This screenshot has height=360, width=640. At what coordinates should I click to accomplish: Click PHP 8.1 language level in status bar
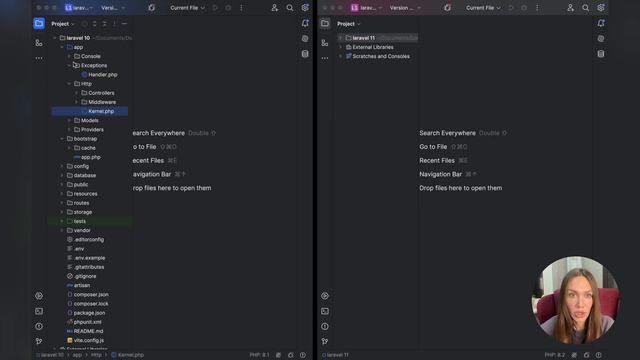pyautogui.click(x=259, y=355)
